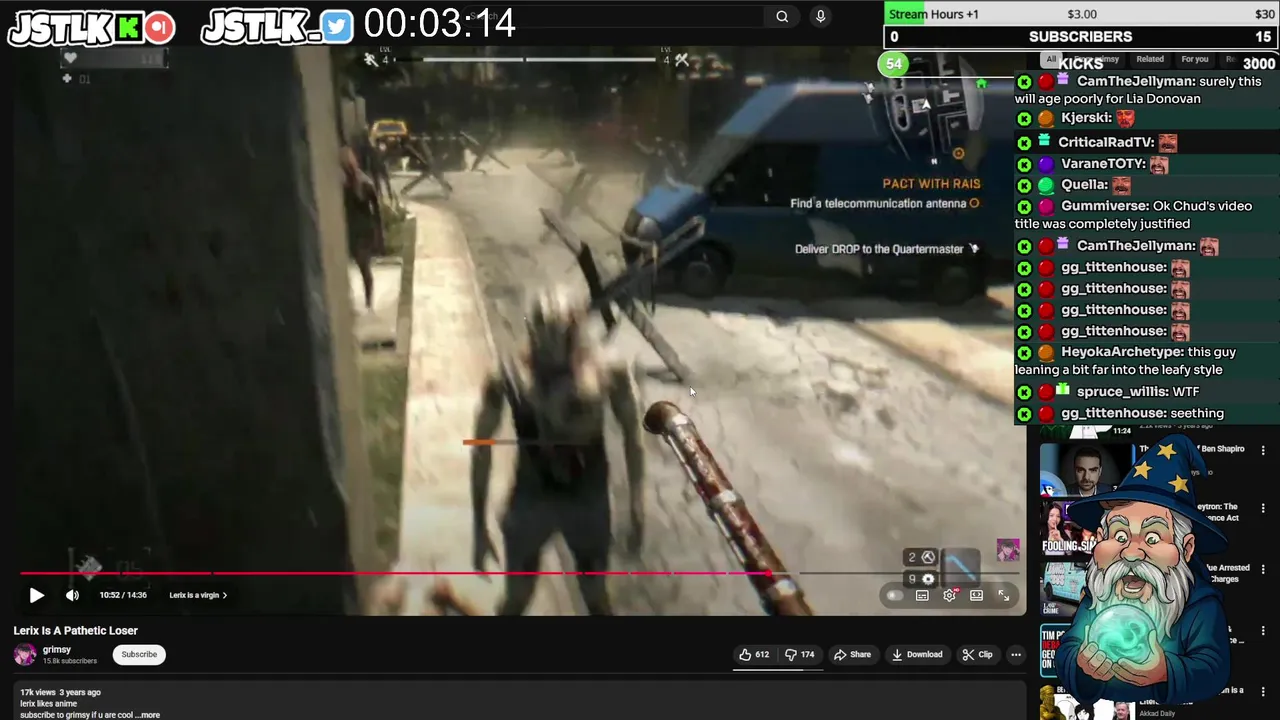The height and width of the screenshot is (720, 1280).
Task: Click the channel watermark in the video corner
Action: 1008,550
